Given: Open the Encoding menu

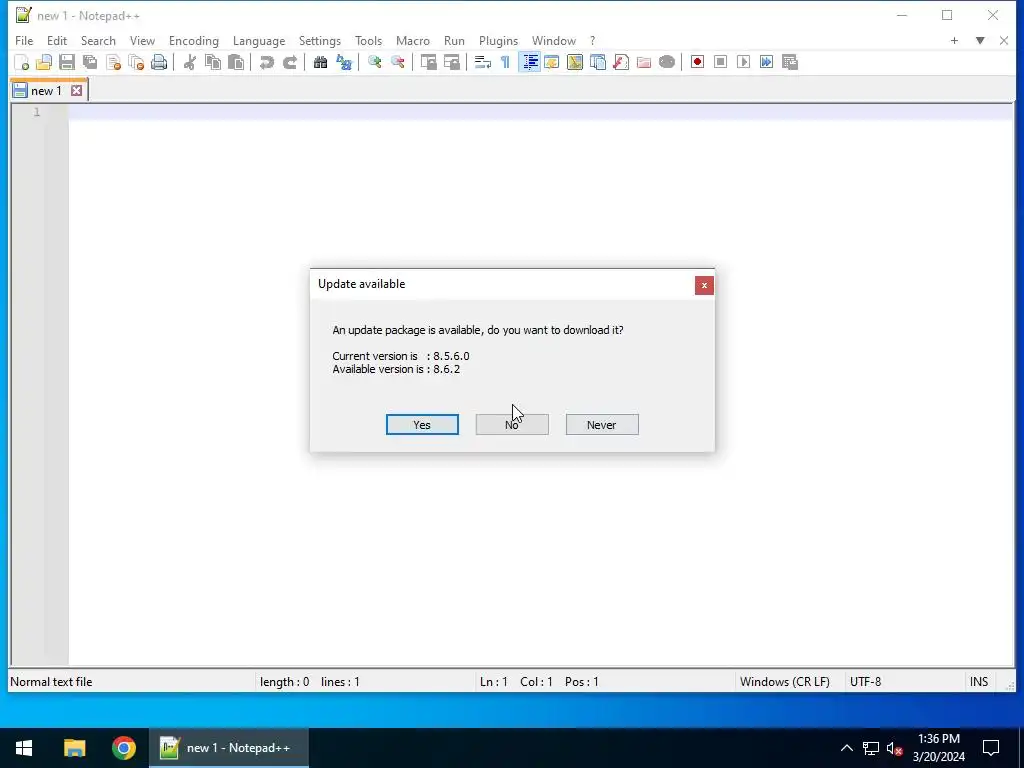Looking at the screenshot, I should tap(194, 40).
